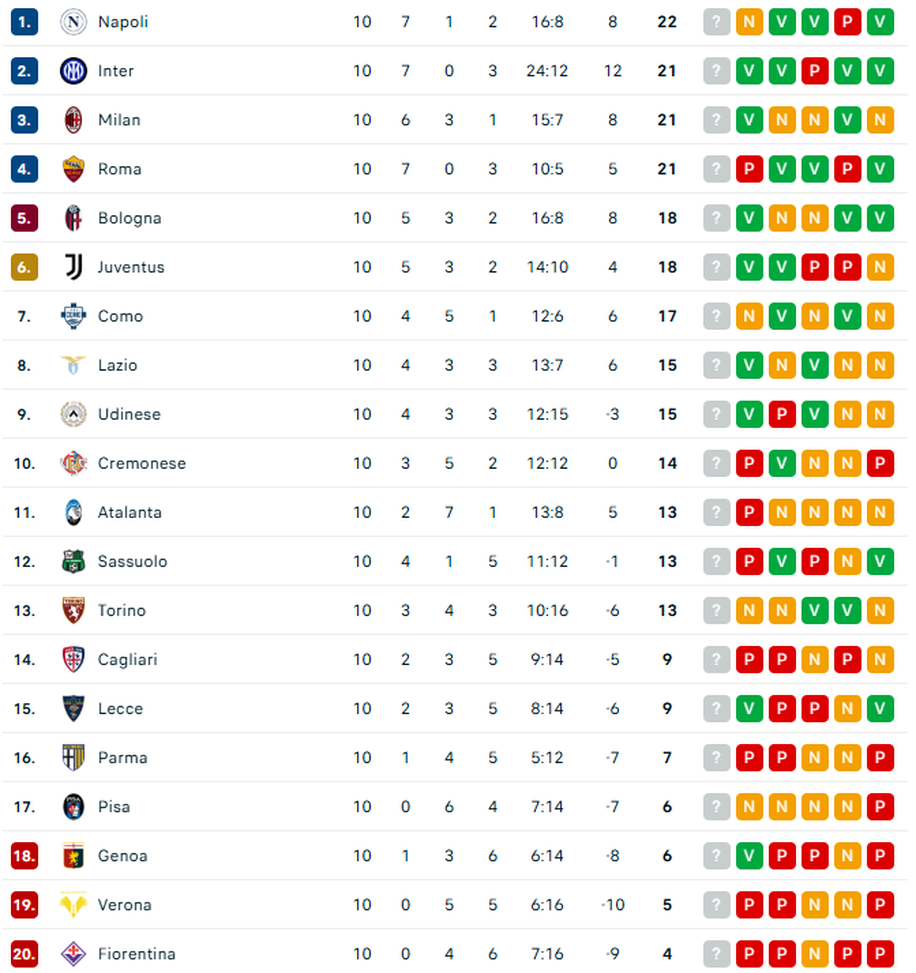The width and height of the screenshot is (916, 973).
Task: Click Verona's most recent N form badge
Action: pyautogui.click(x=848, y=904)
